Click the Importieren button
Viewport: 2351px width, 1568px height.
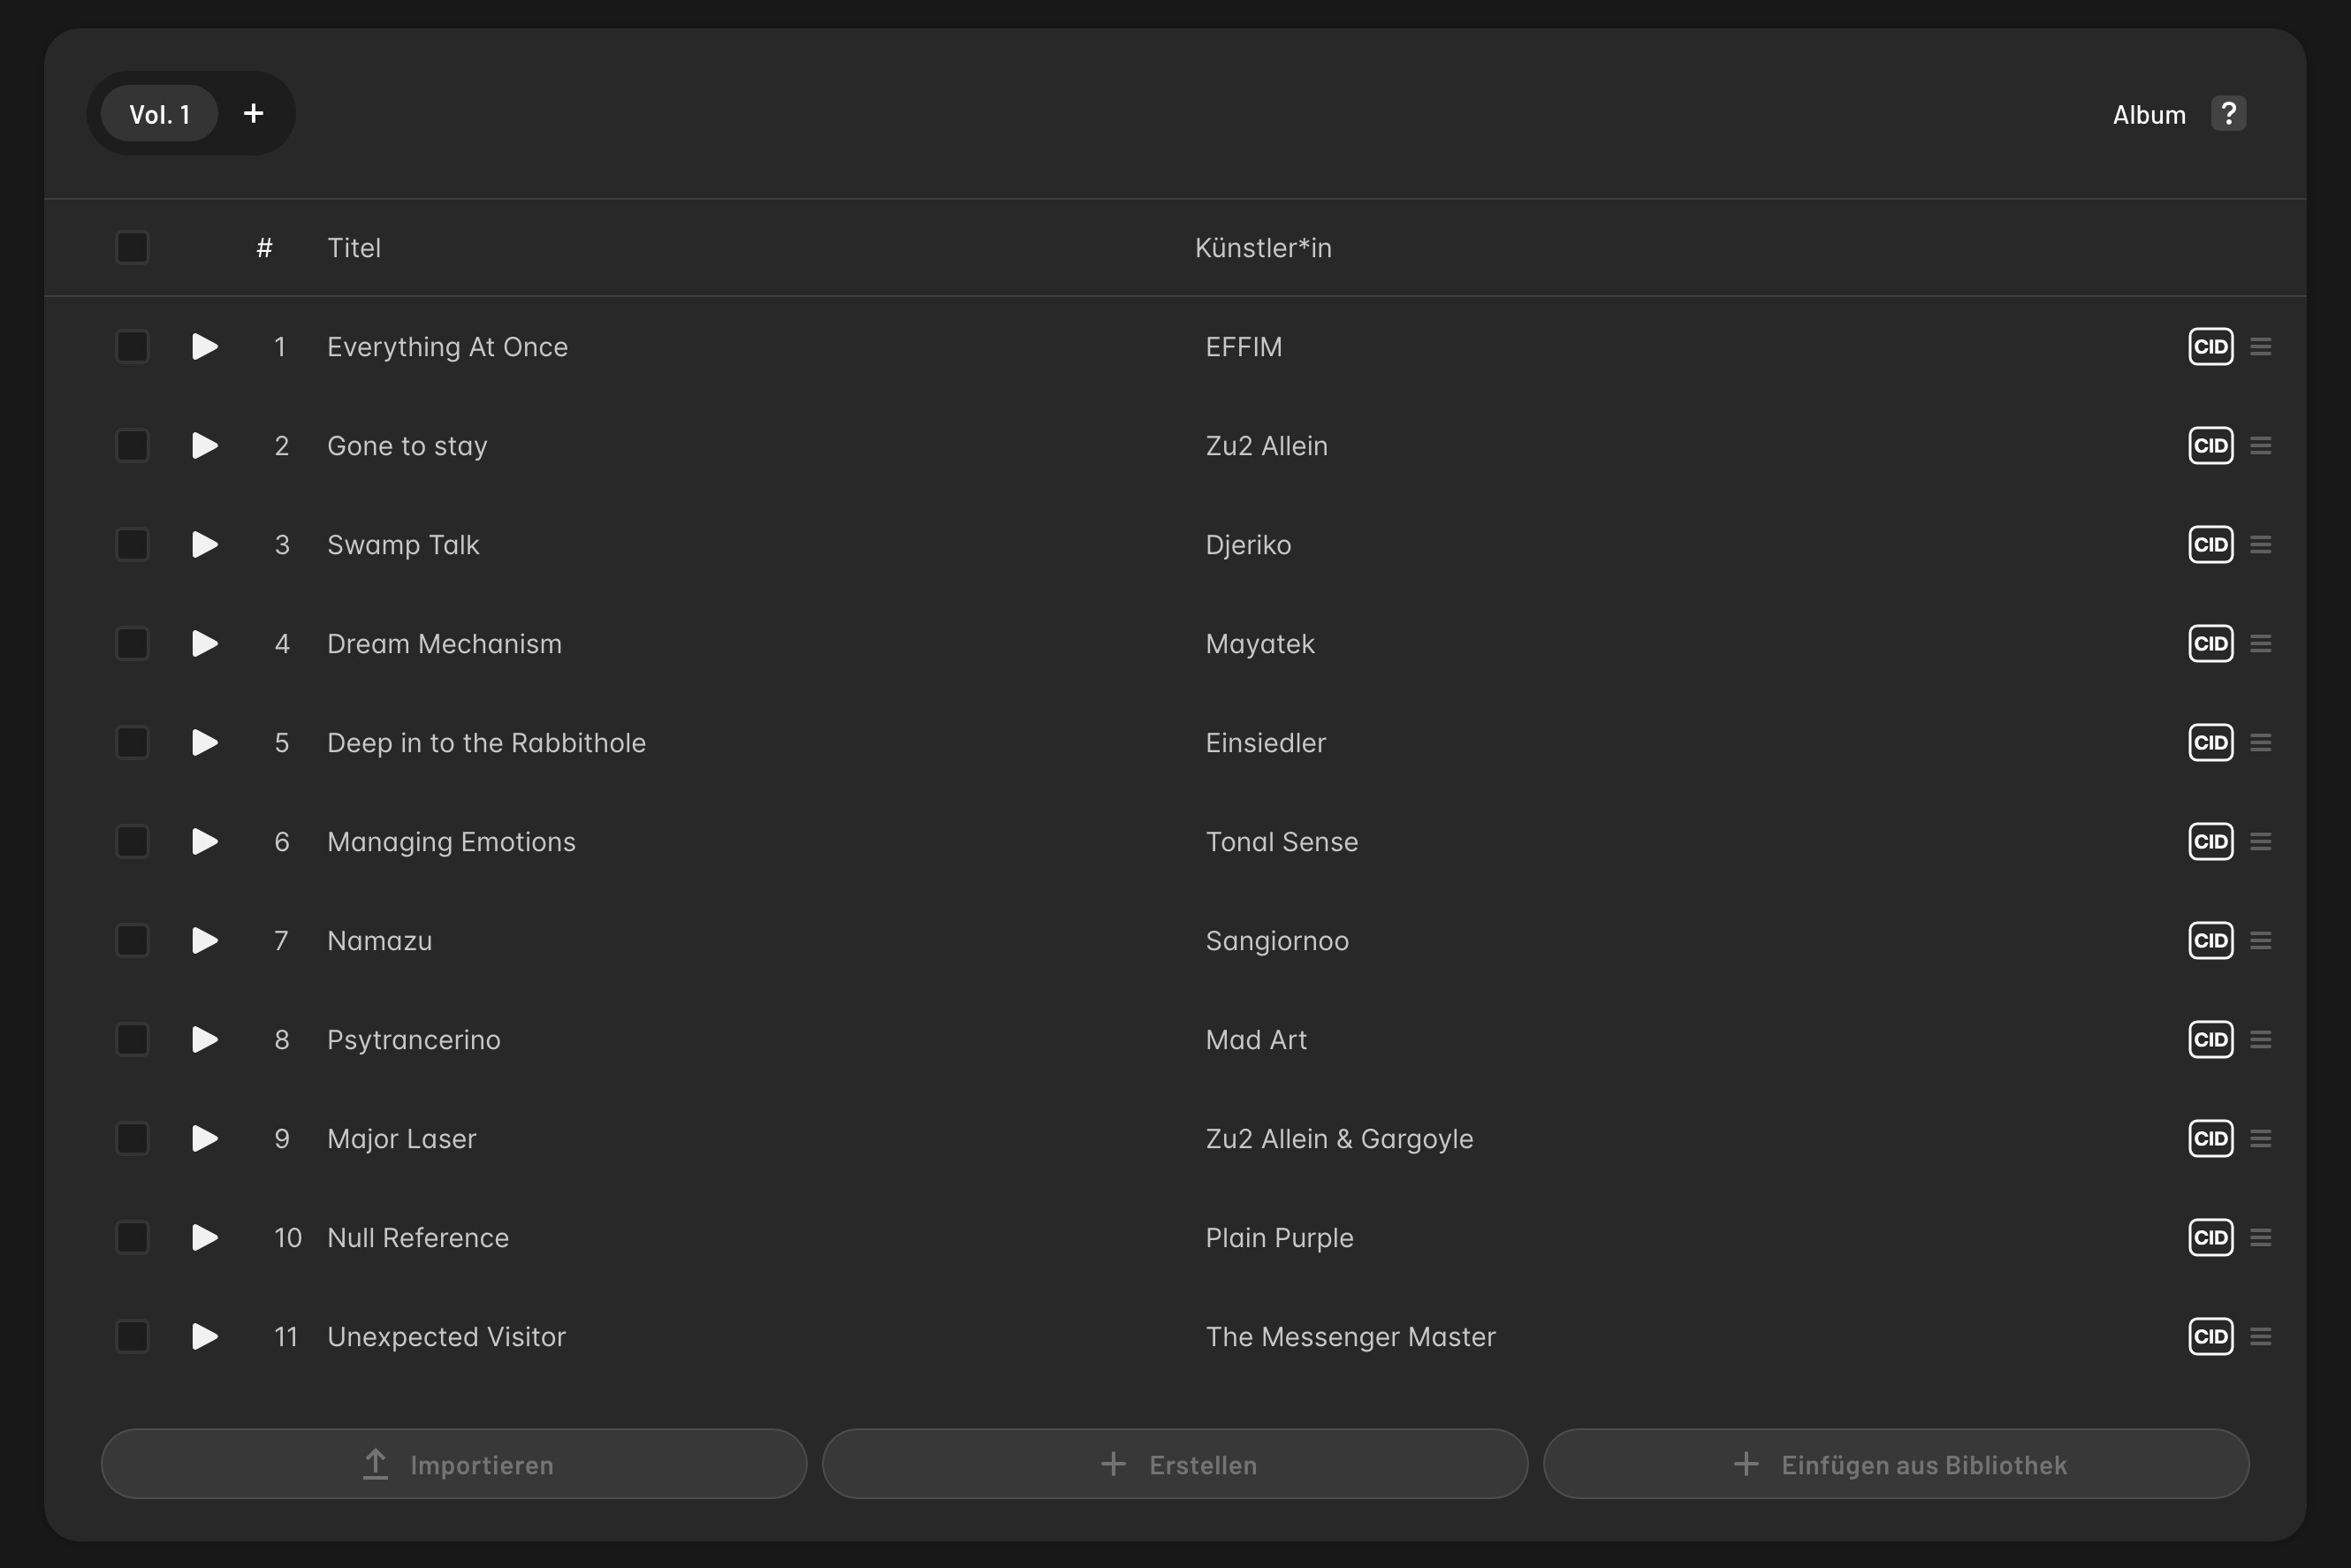(454, 1464)
